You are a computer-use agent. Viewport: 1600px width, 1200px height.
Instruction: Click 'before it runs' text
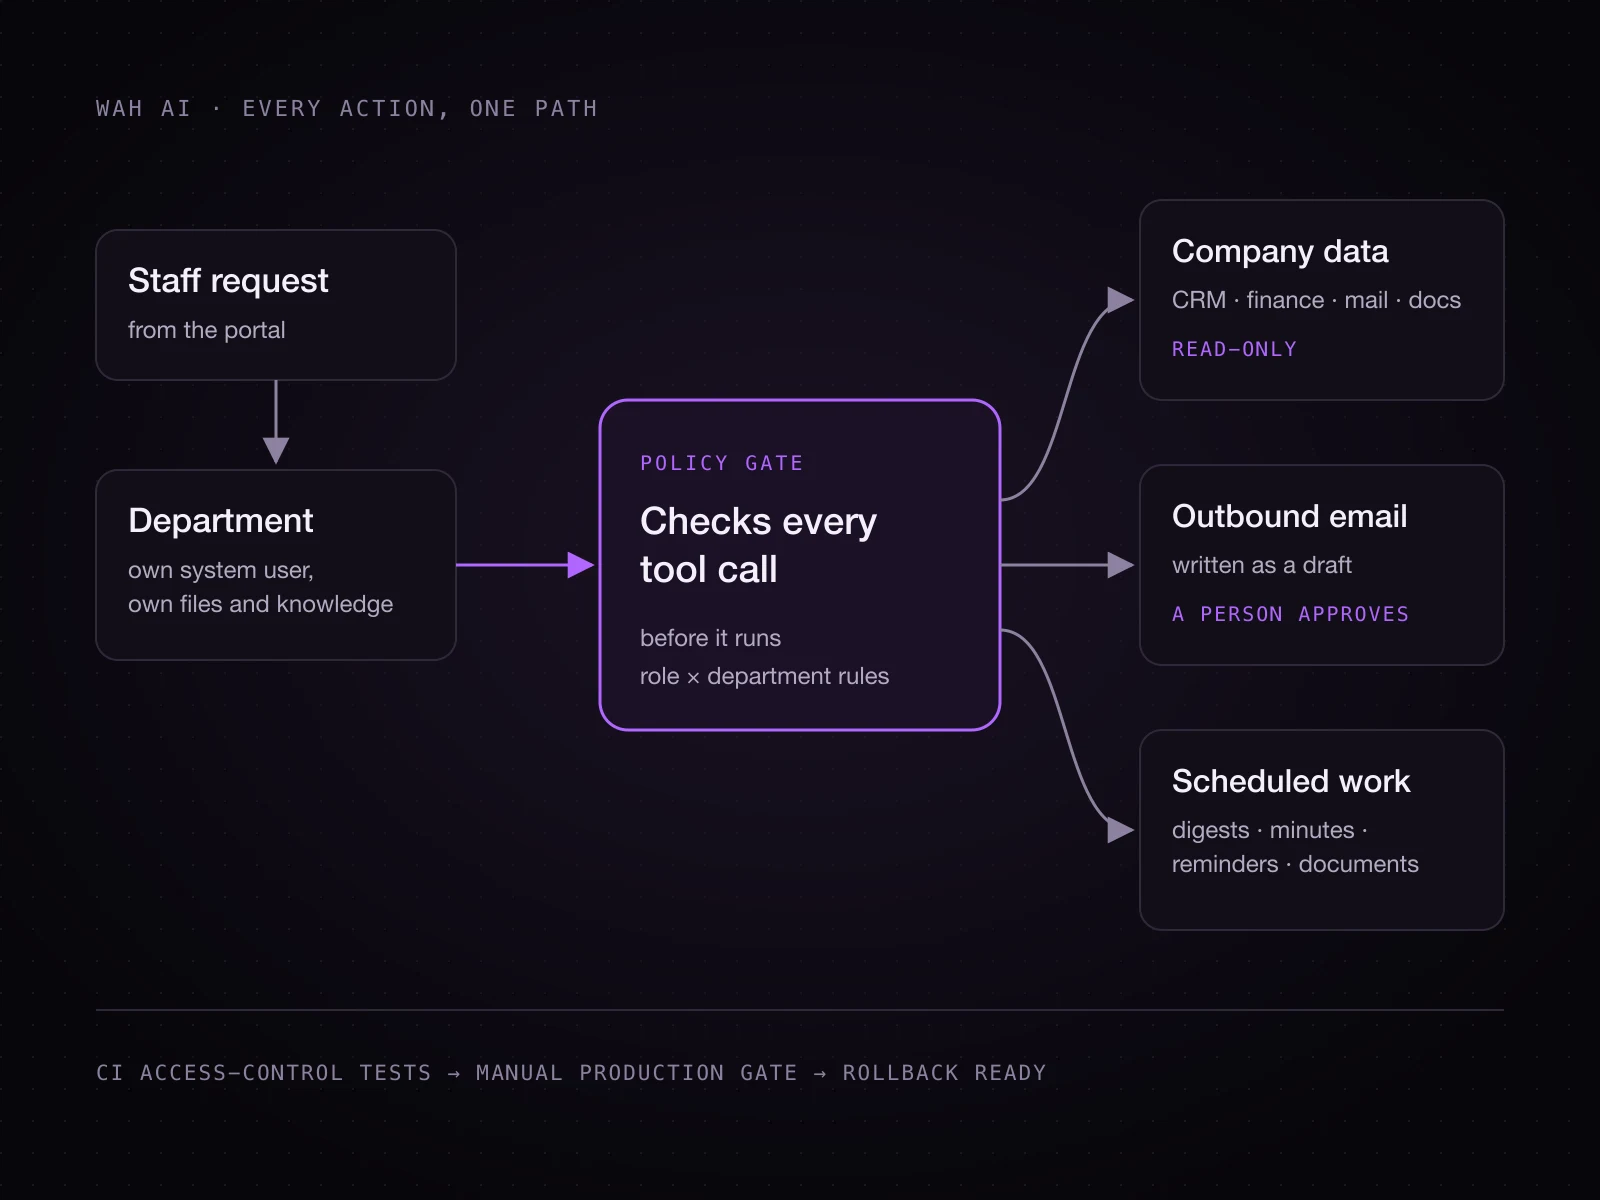click(x=711, y=638)
